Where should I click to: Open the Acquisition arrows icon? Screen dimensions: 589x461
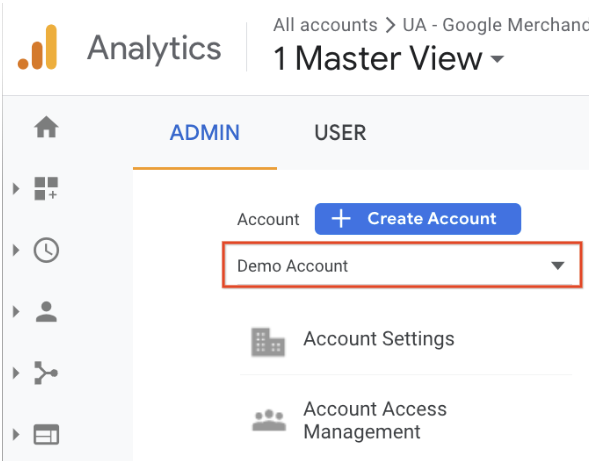coord(46,373)
